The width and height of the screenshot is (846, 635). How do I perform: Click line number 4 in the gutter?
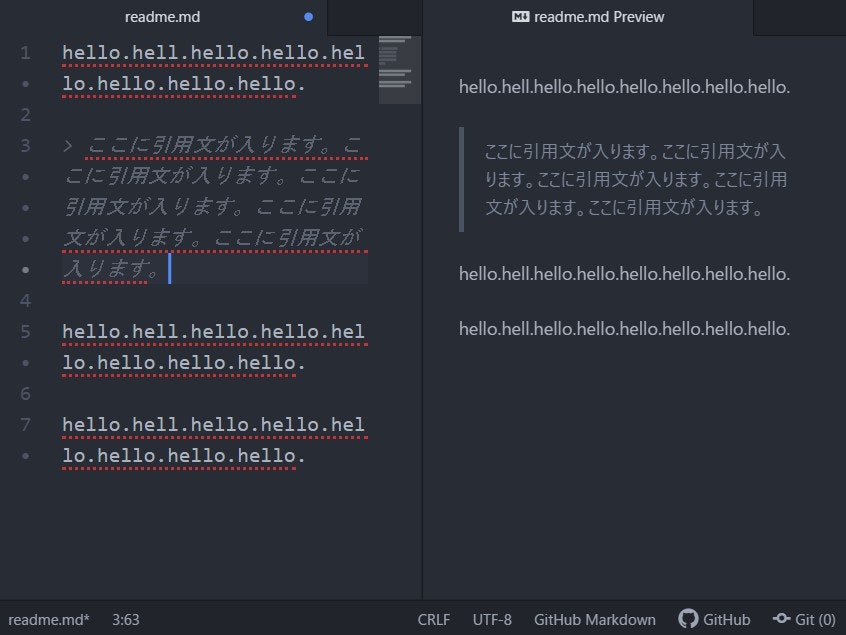pos(25,300)
